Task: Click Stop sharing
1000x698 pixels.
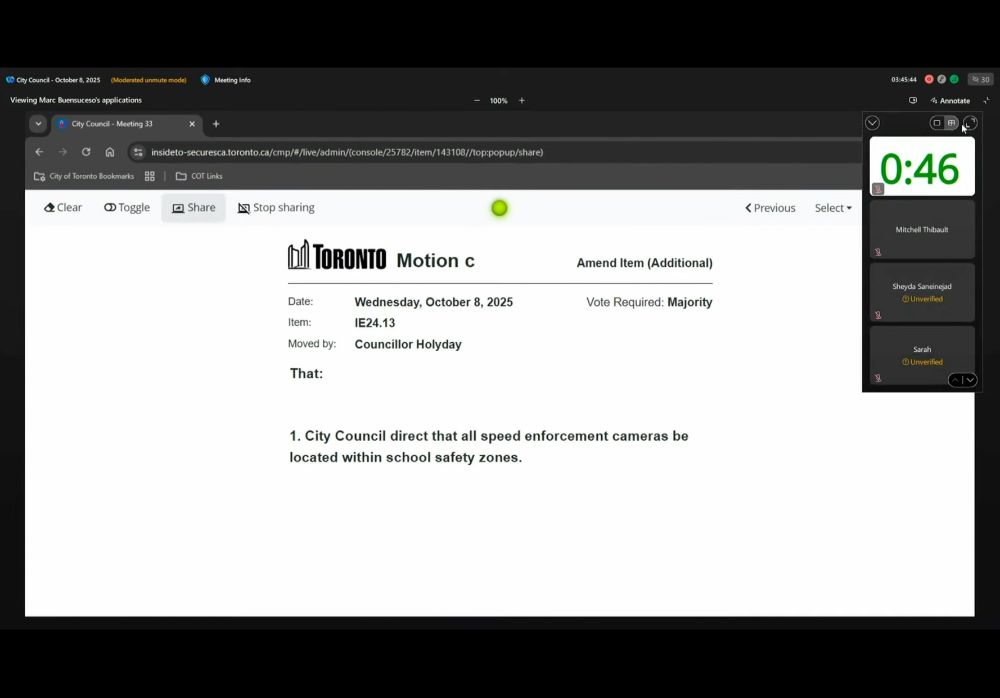Action: click(276, 207)
